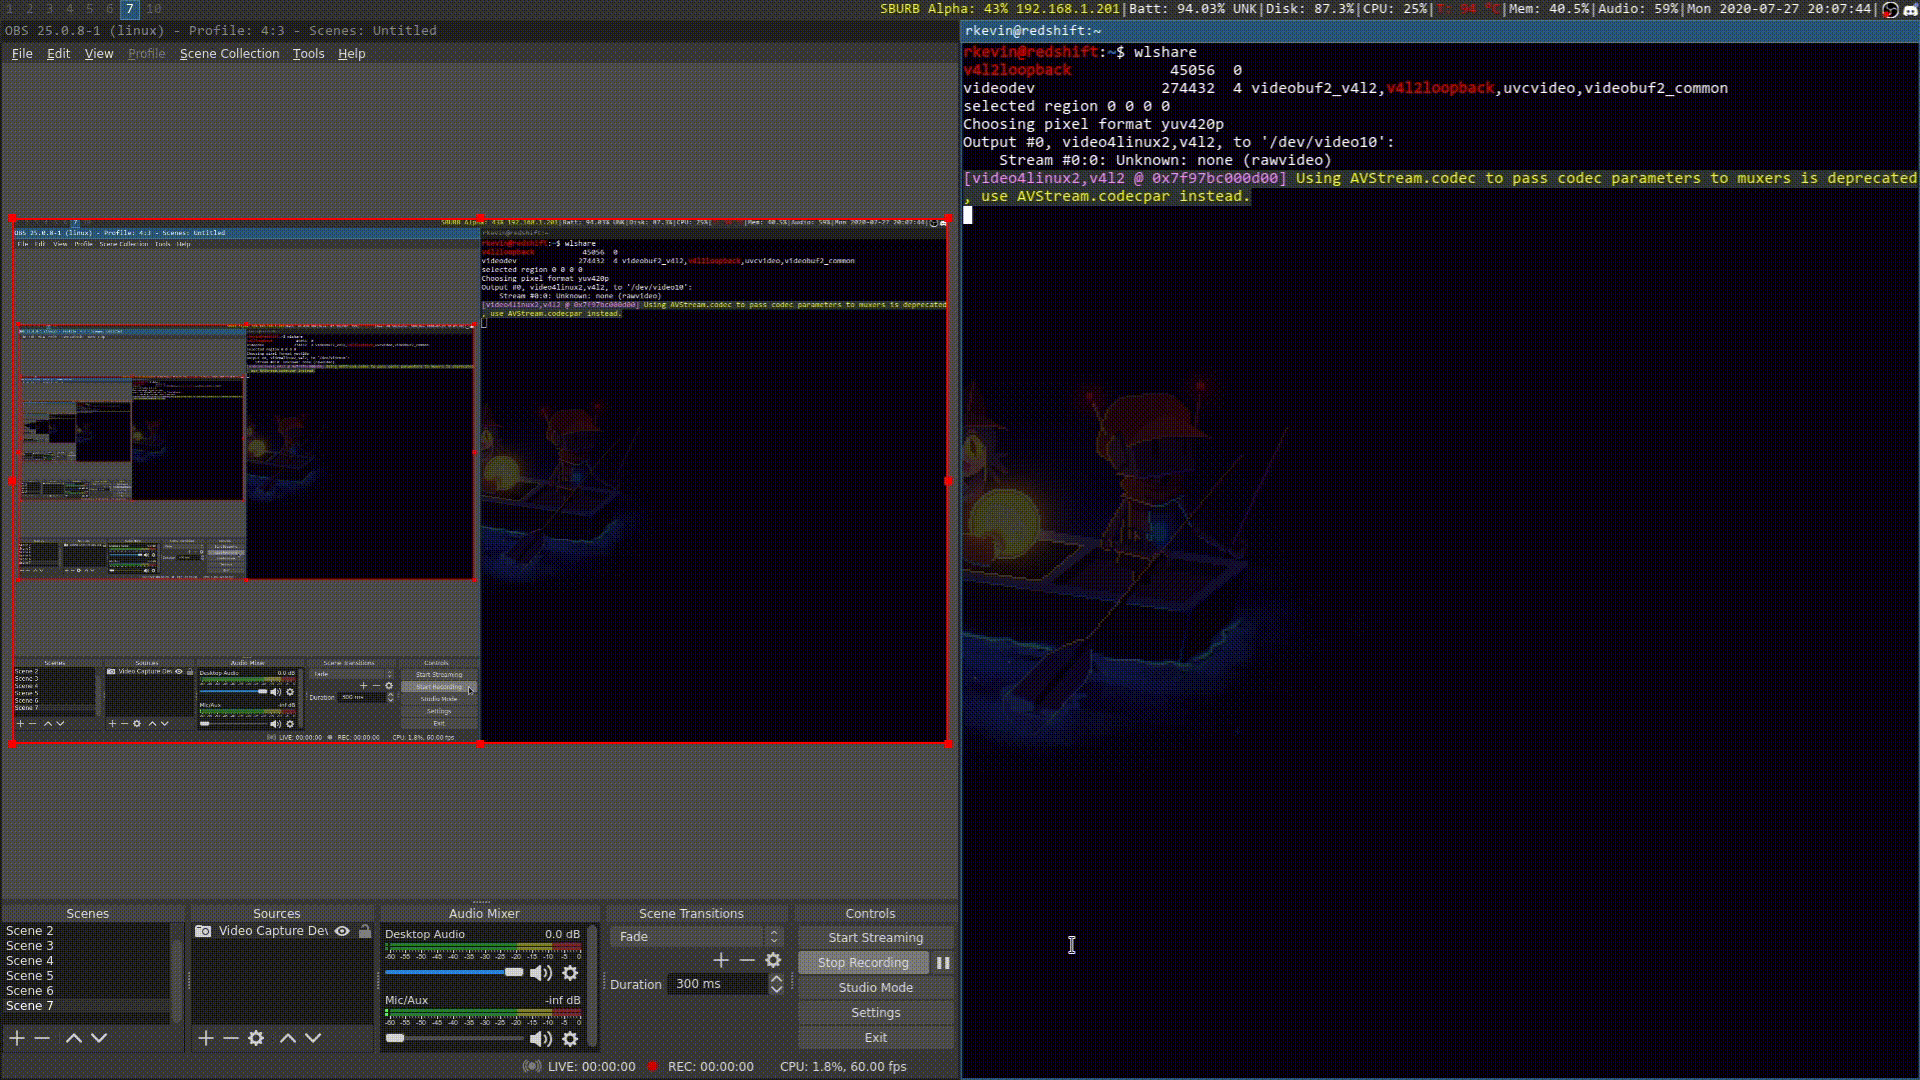Toggle lock on Video Capture Device source
1920x1080 pixels.
pyautogui.click(x=365, y=931)
